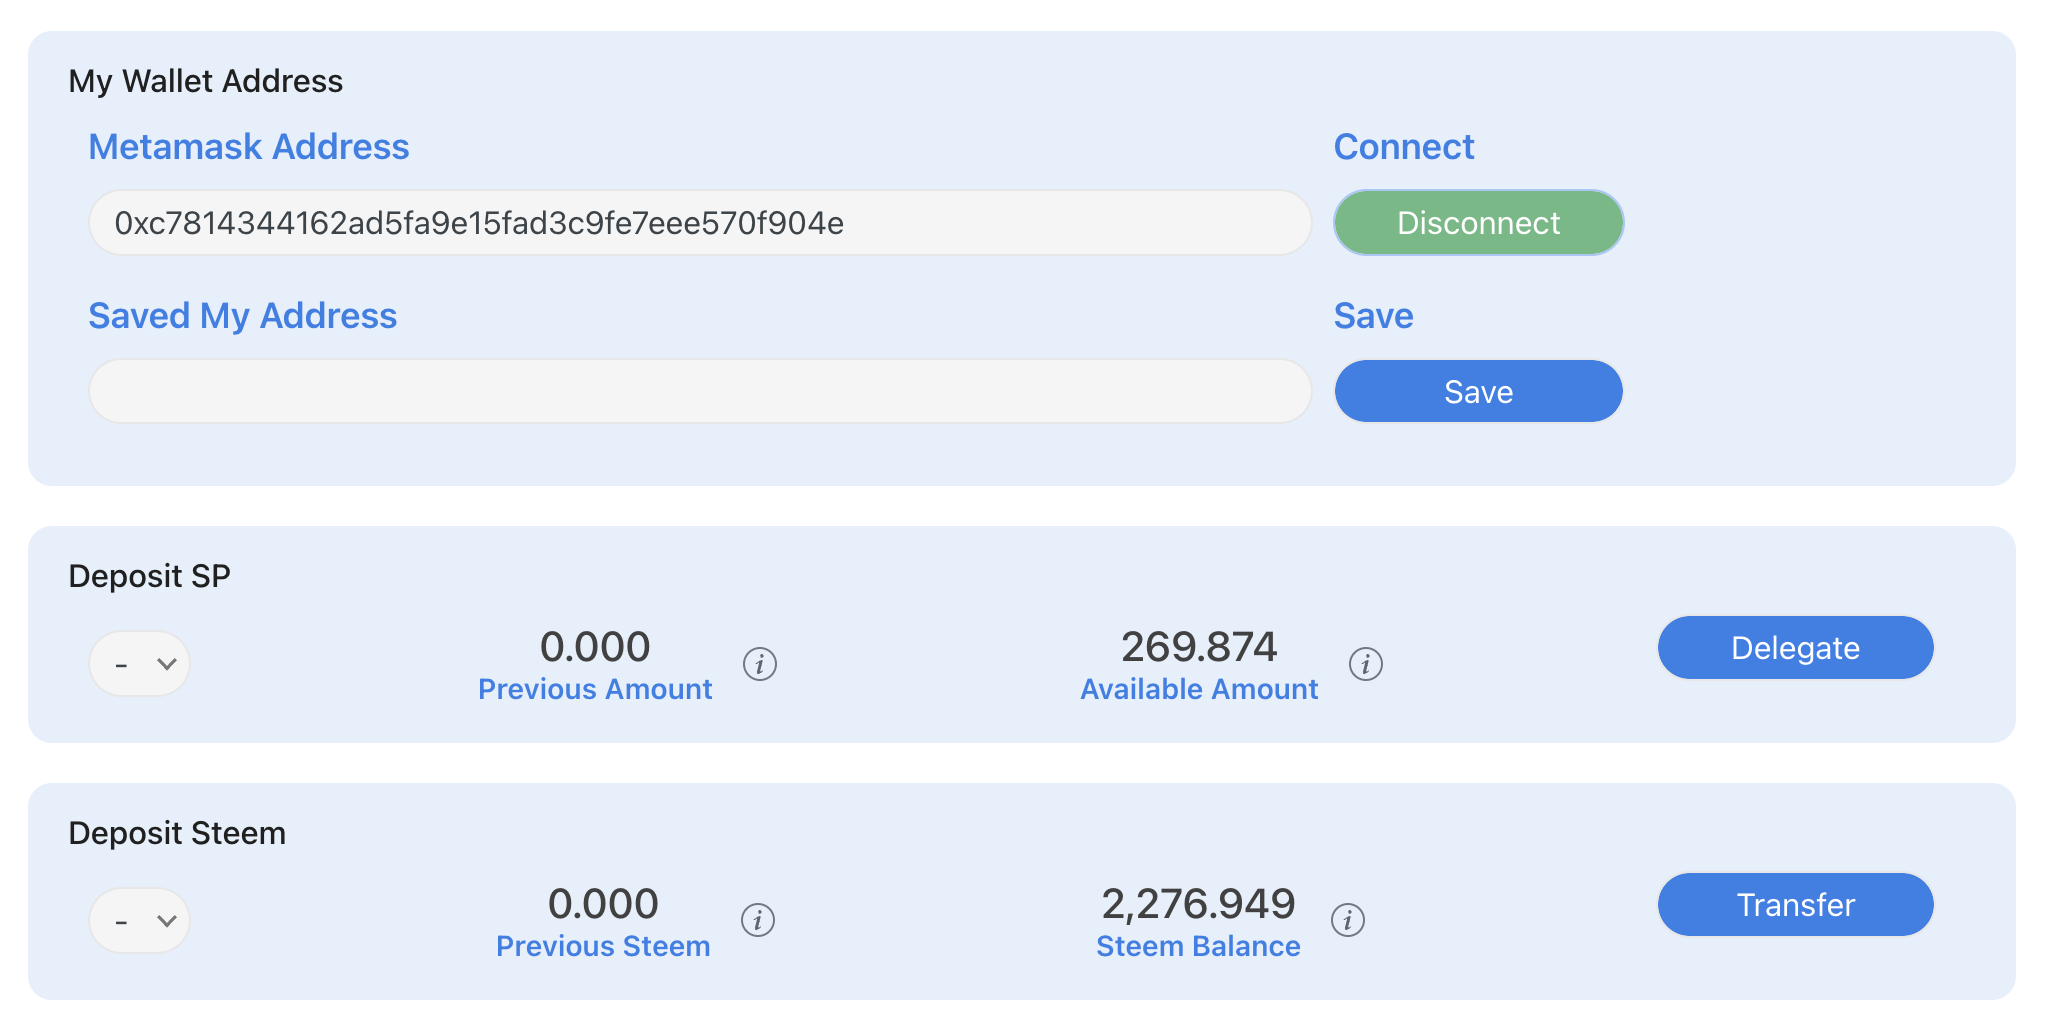Viewport: 2048px width, 1032px height.
Task: Click the "Steem Balance" label text
Action: 1198,947
